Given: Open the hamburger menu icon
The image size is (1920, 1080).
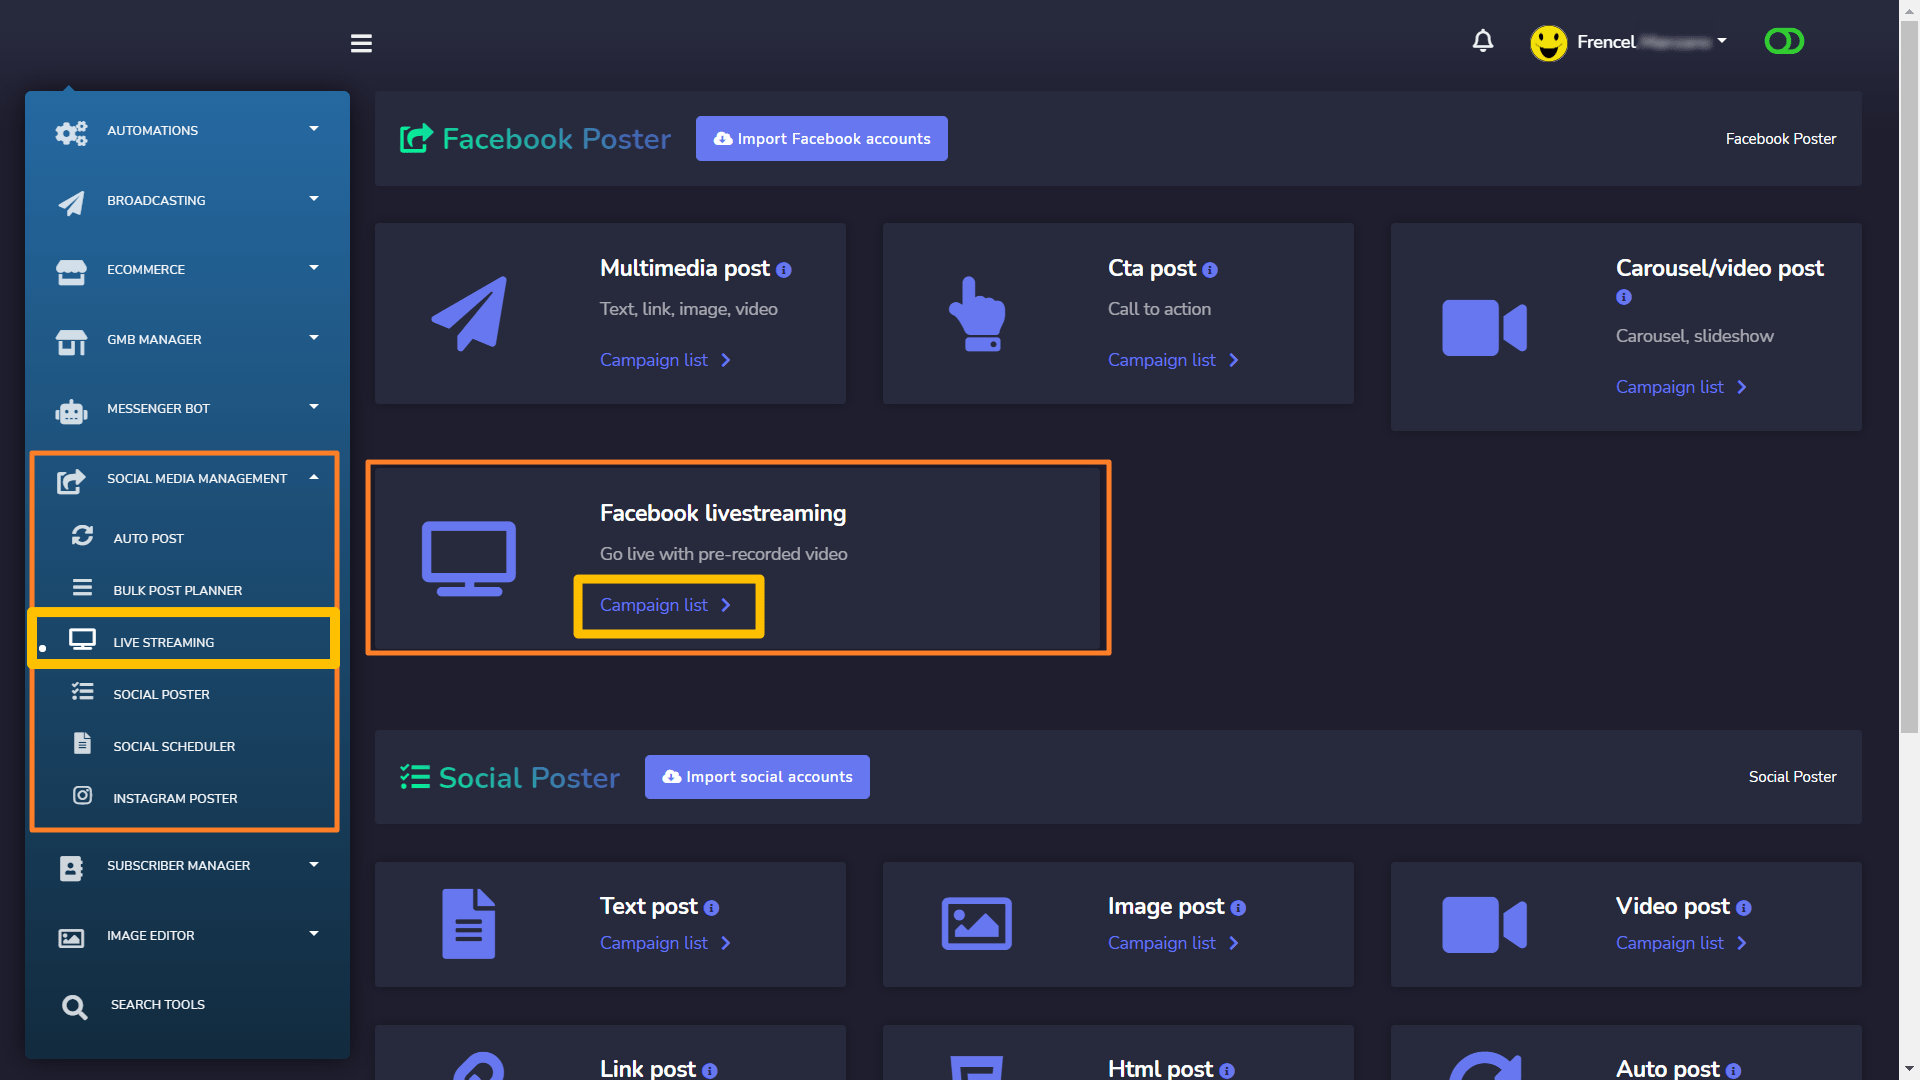Looking at the screenshot, I should (x=361, y=43).
